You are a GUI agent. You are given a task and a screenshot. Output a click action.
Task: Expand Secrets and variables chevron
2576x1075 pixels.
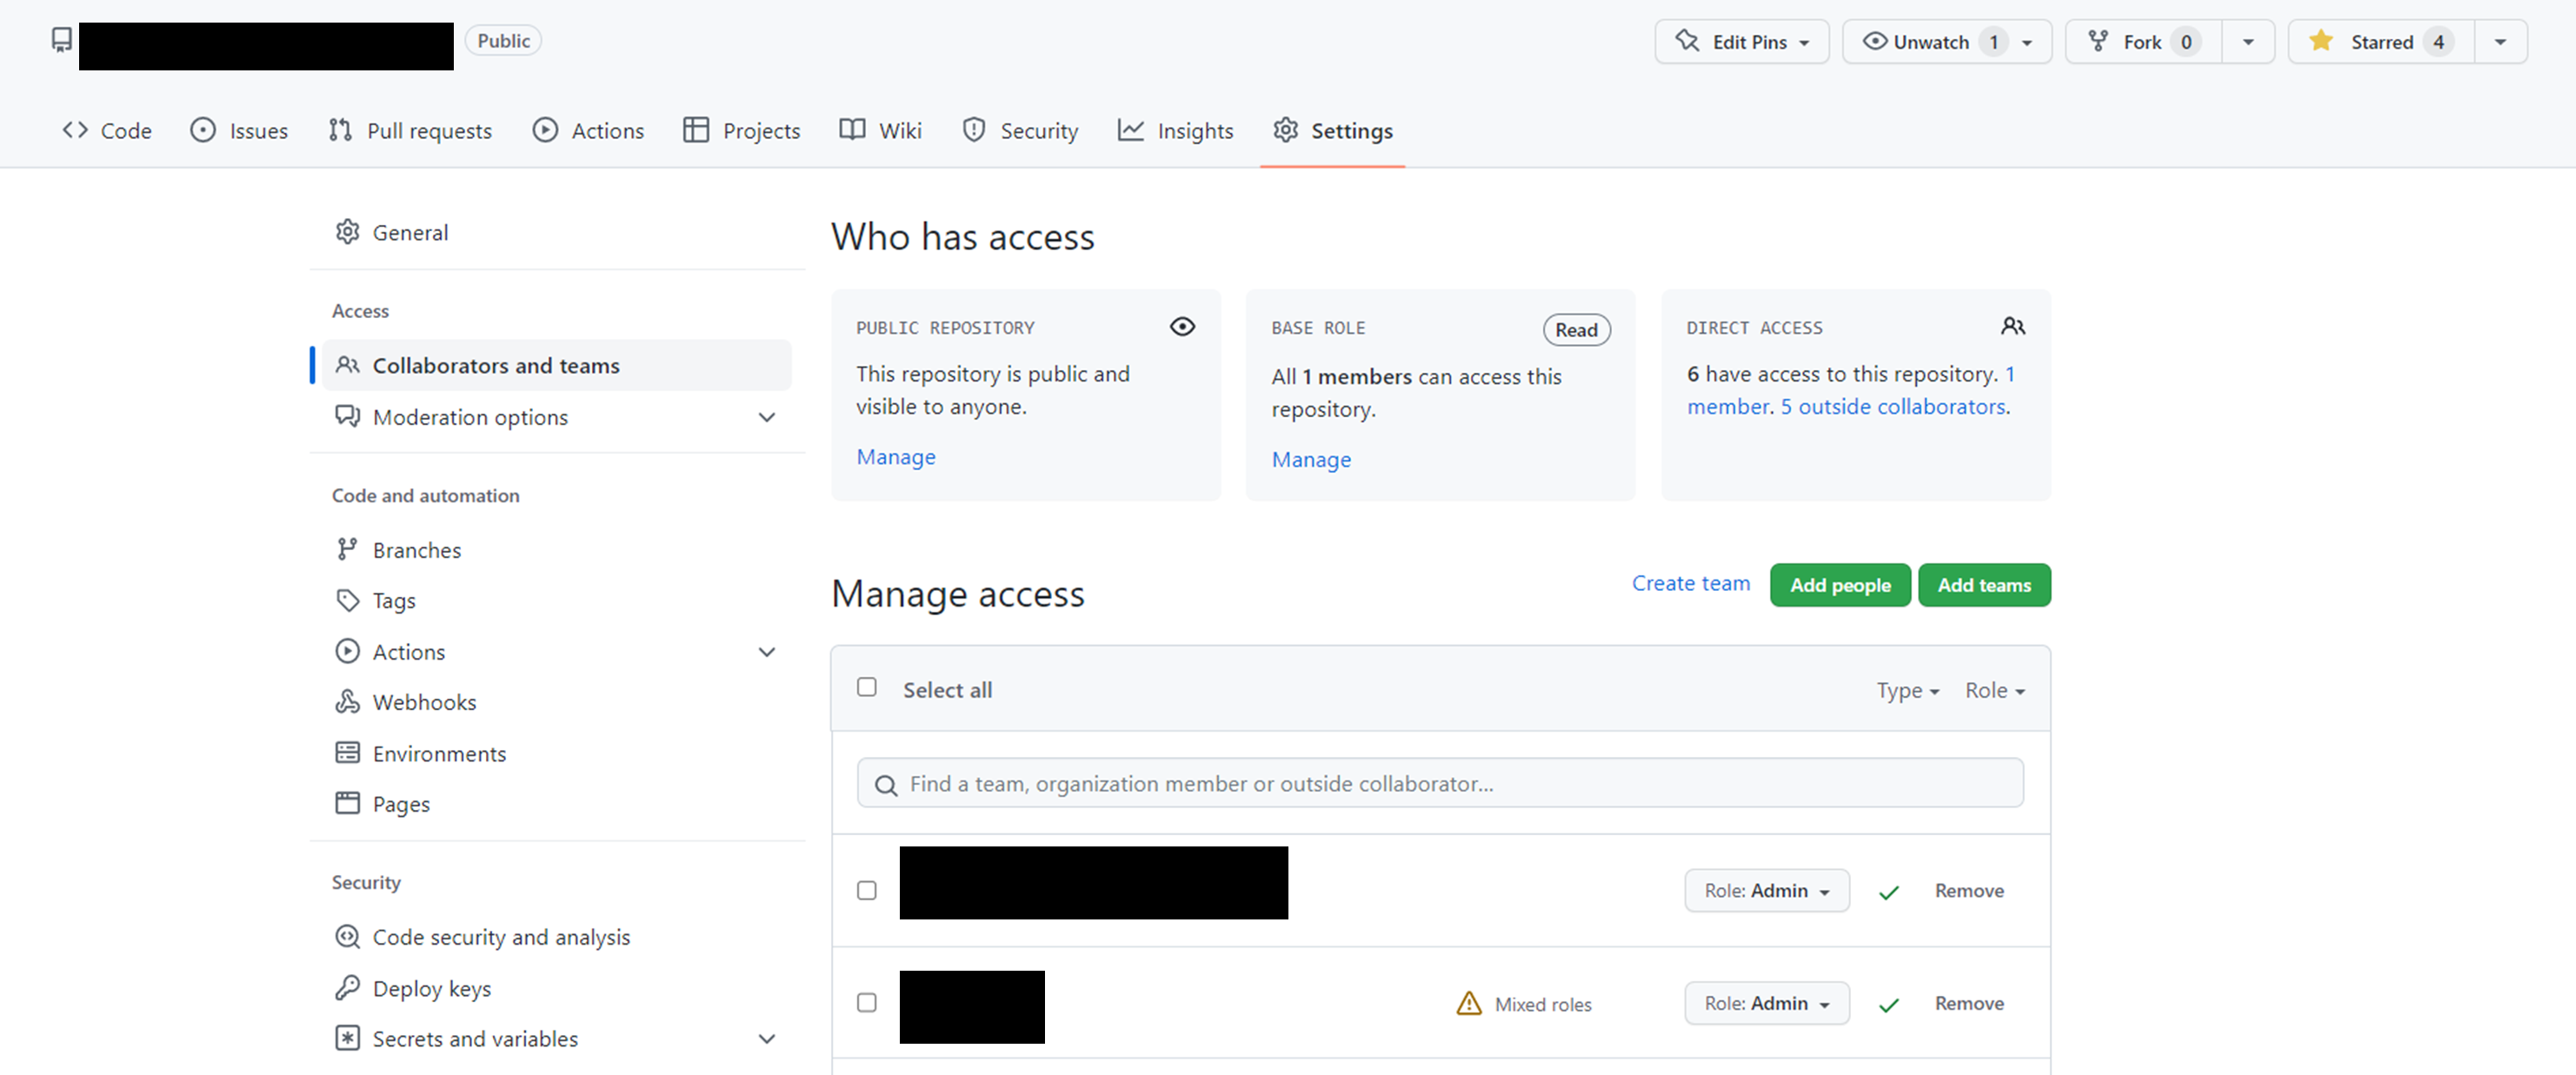(x=767, y=1039)
